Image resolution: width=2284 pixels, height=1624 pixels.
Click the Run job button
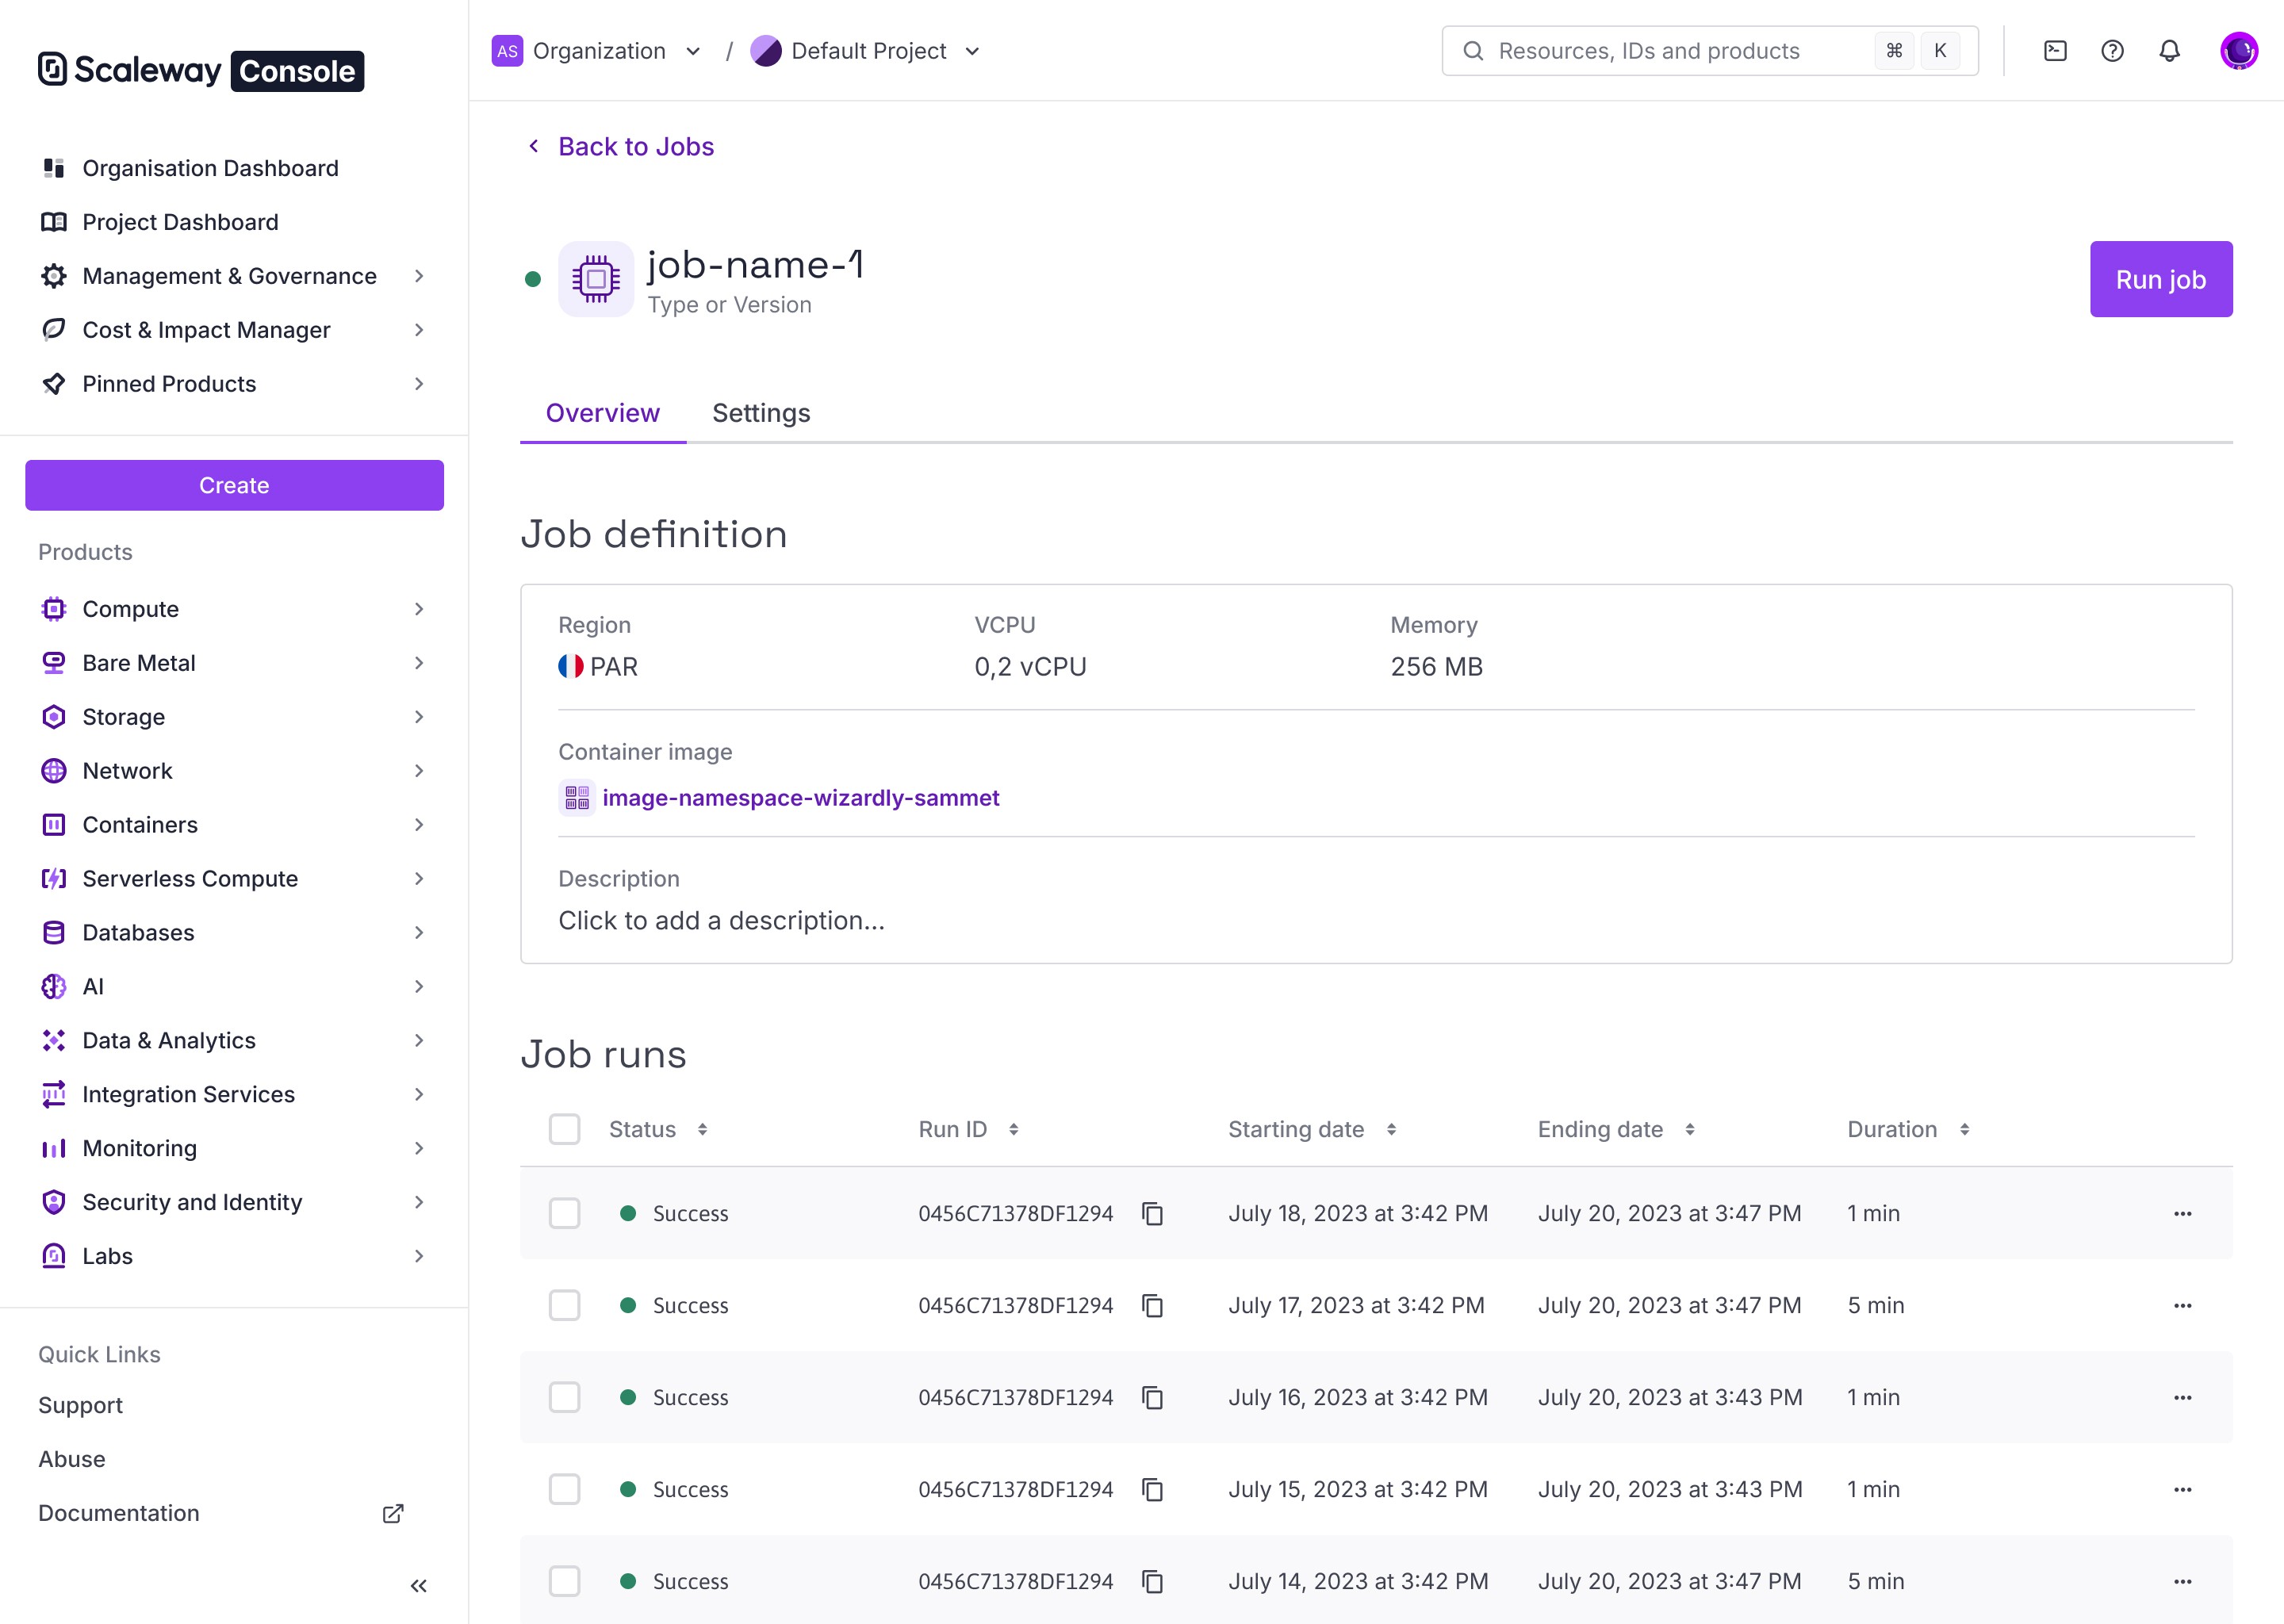pyautogui.click(x=2160, y=279)
